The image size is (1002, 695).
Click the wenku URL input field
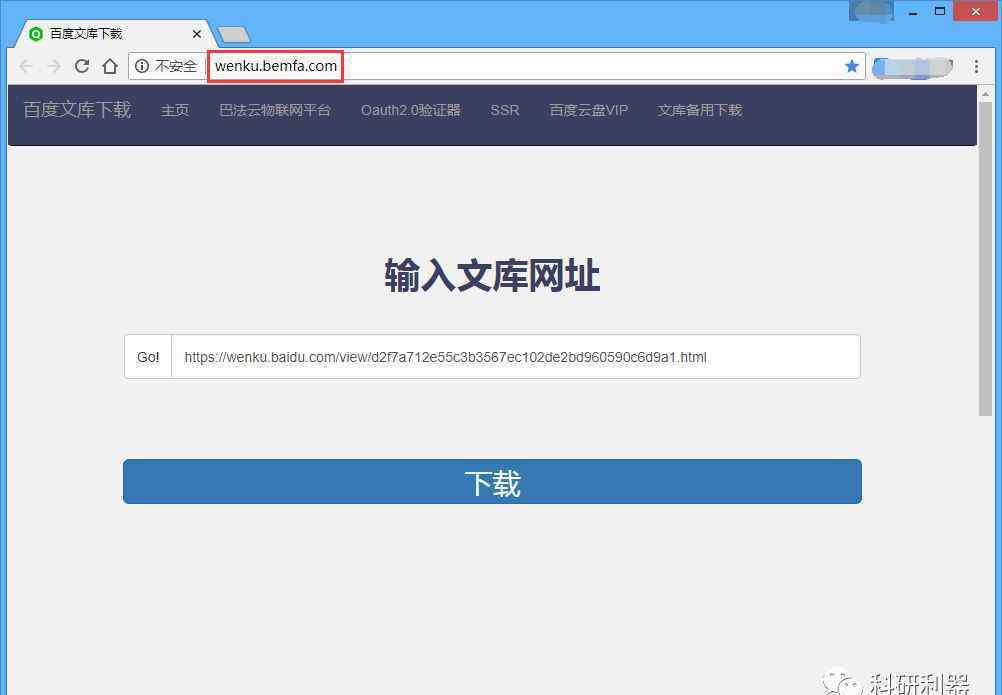click(x=516, y=357)
